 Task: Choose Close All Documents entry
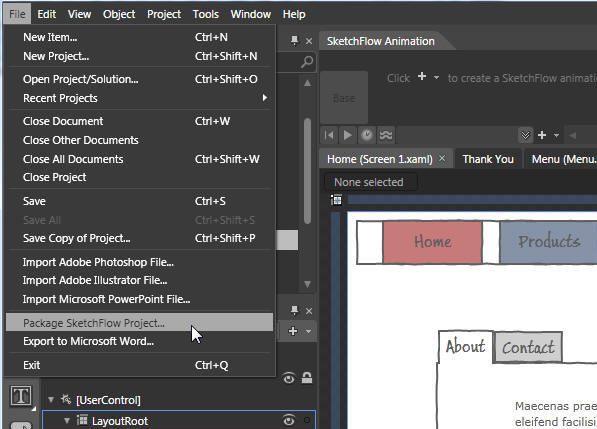[x=139, y=159]
